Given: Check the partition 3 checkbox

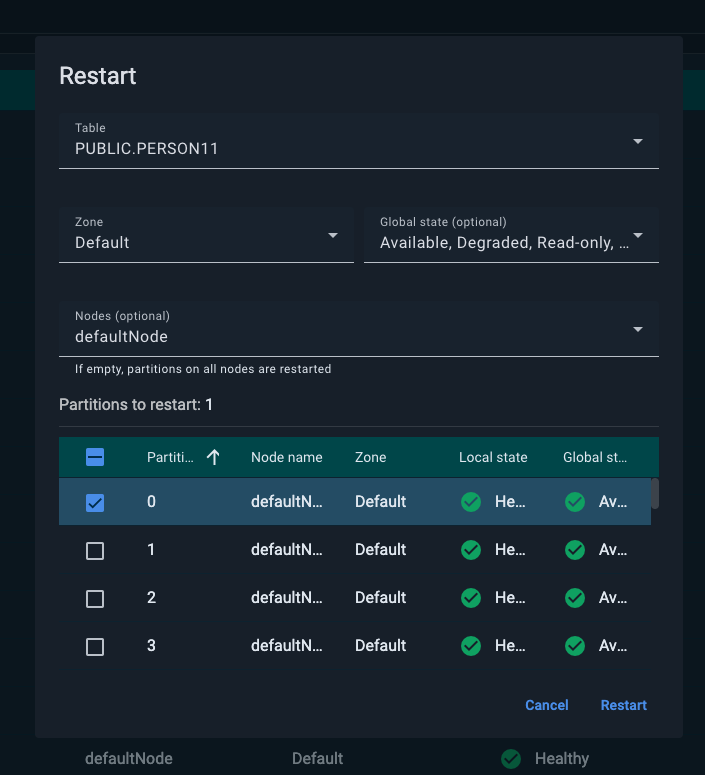Looking at the screenshot, I should tap(95, 646).
